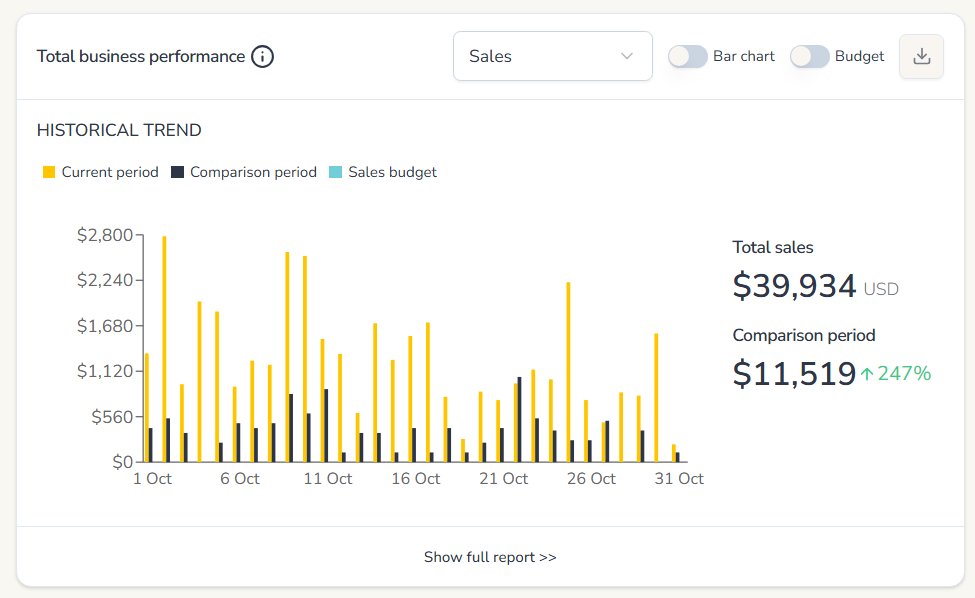Enable the Bar chart toggle

pos(687,57)
